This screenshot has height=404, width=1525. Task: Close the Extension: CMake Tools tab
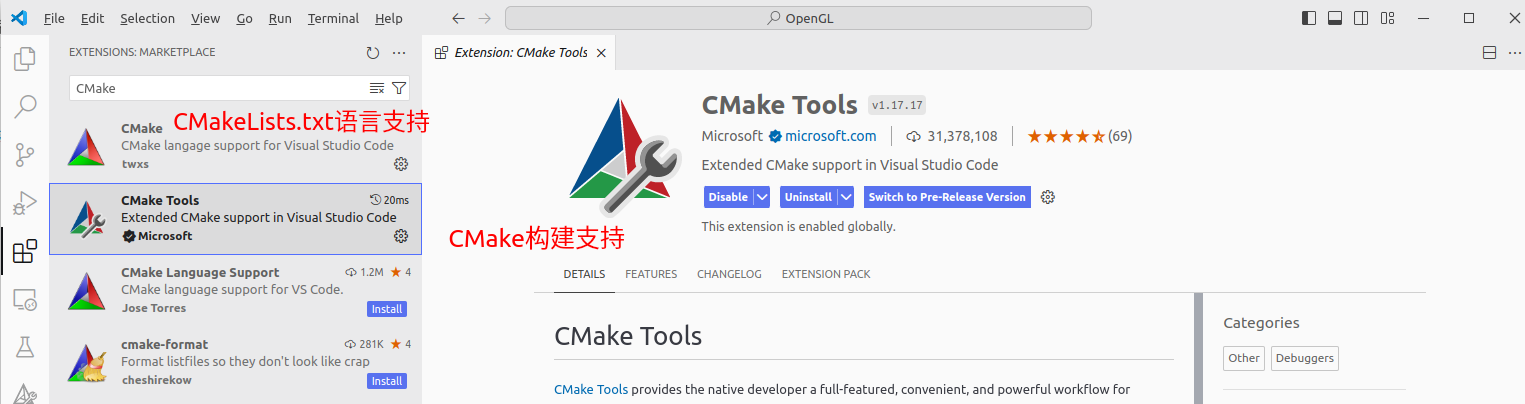pyautogui.click(x=601, y=53)
